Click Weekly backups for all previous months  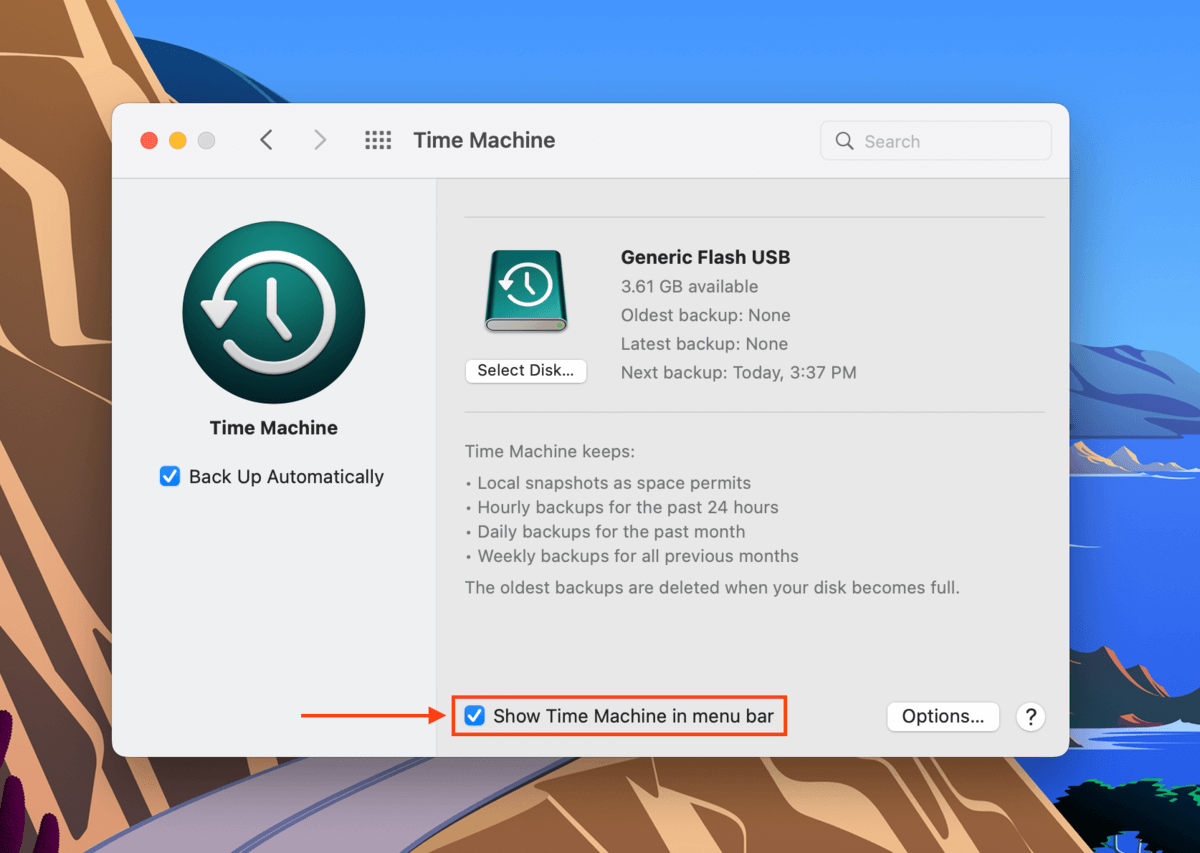coord(638,556)
